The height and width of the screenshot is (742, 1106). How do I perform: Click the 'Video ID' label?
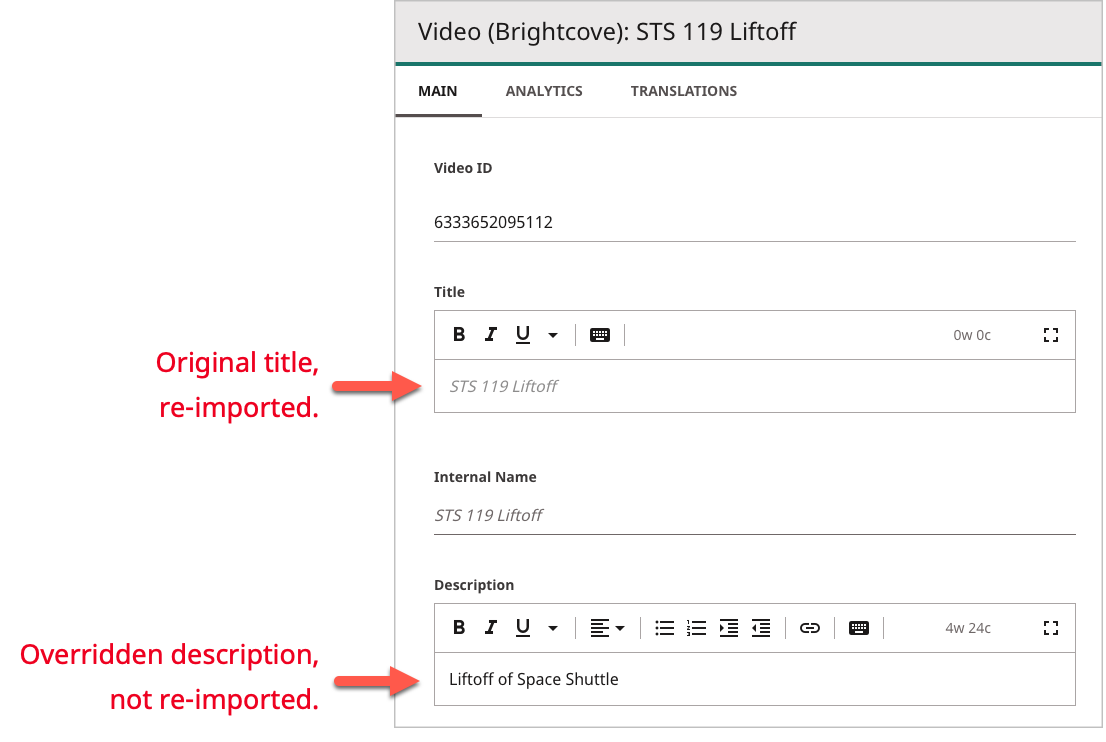pos(463,168)
